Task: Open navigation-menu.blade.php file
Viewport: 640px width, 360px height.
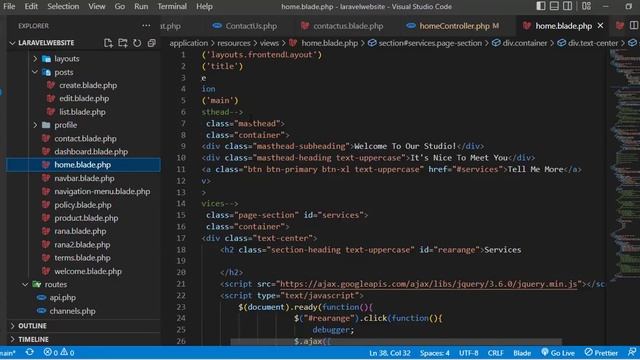Action: 102,191
